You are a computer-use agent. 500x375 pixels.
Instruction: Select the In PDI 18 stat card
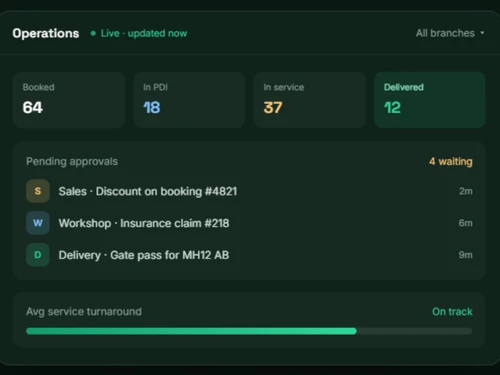pyautogui.click(x=189, y=100)
